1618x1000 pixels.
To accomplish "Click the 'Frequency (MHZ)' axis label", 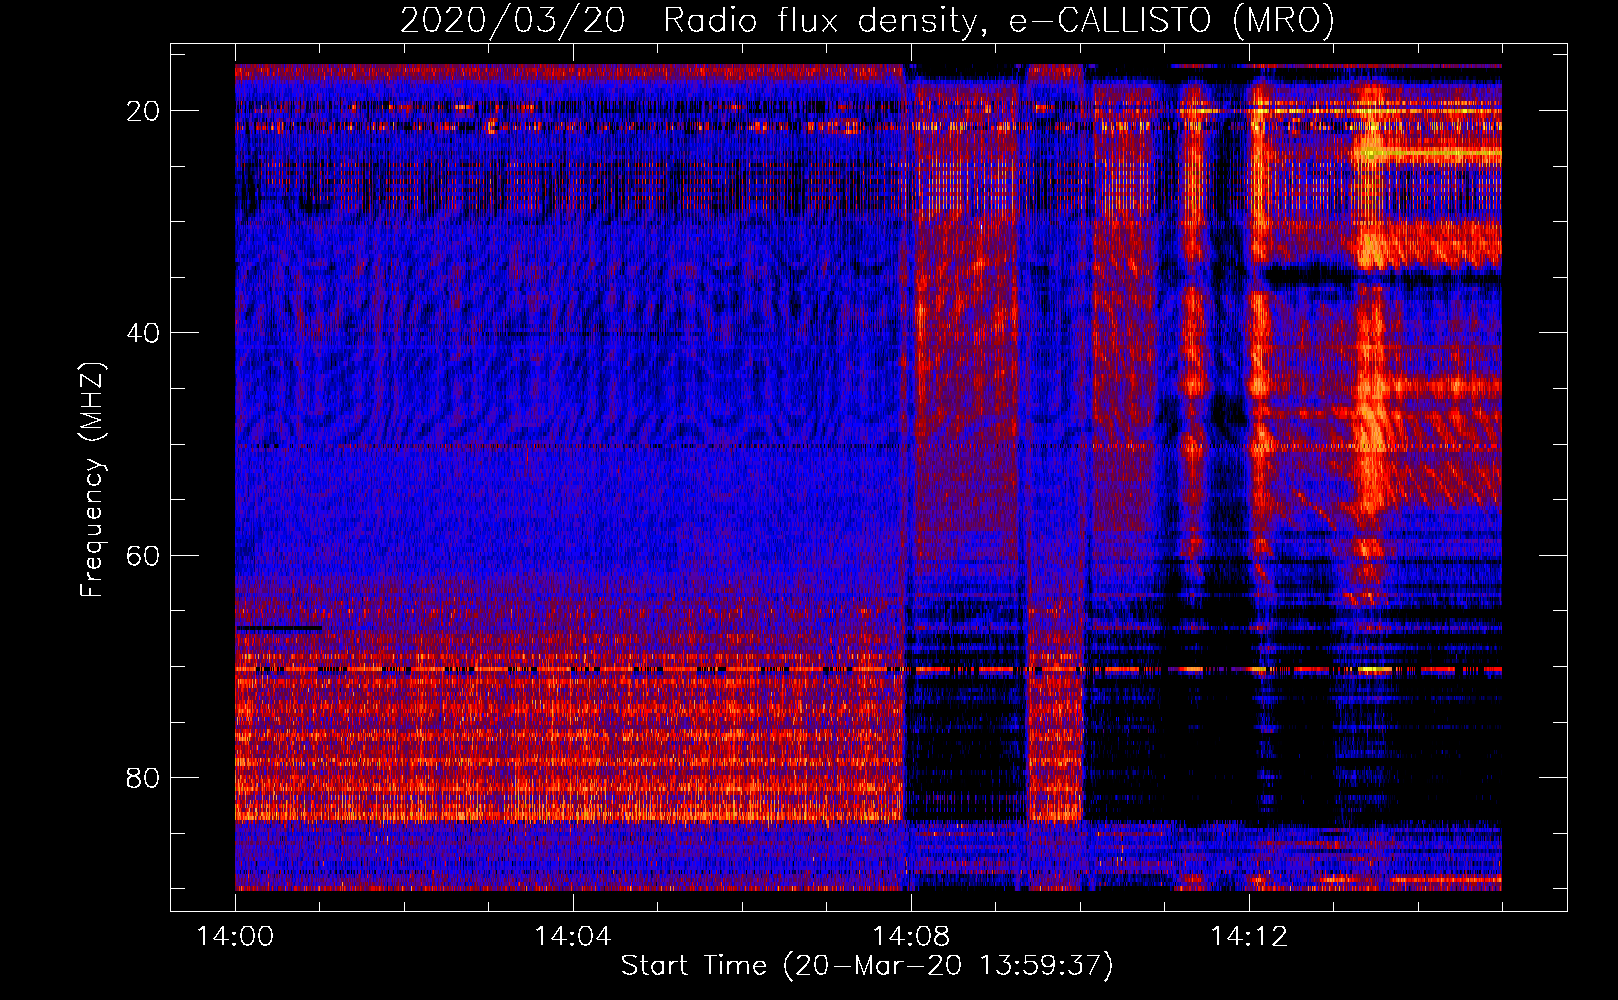I will 92,479.
